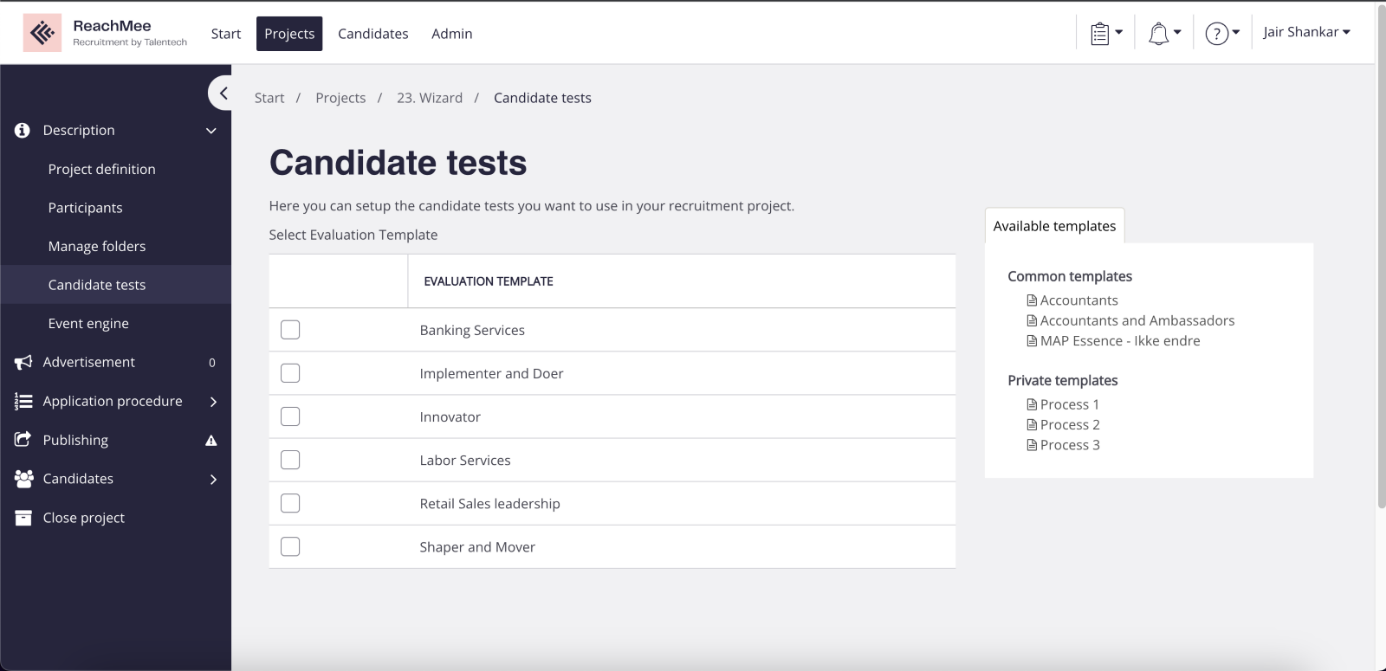Image resolution: width=1386 pixels, height=671 pixels.
Task: Switch to the Available templates tab
Action: (x=1054, y=226)
